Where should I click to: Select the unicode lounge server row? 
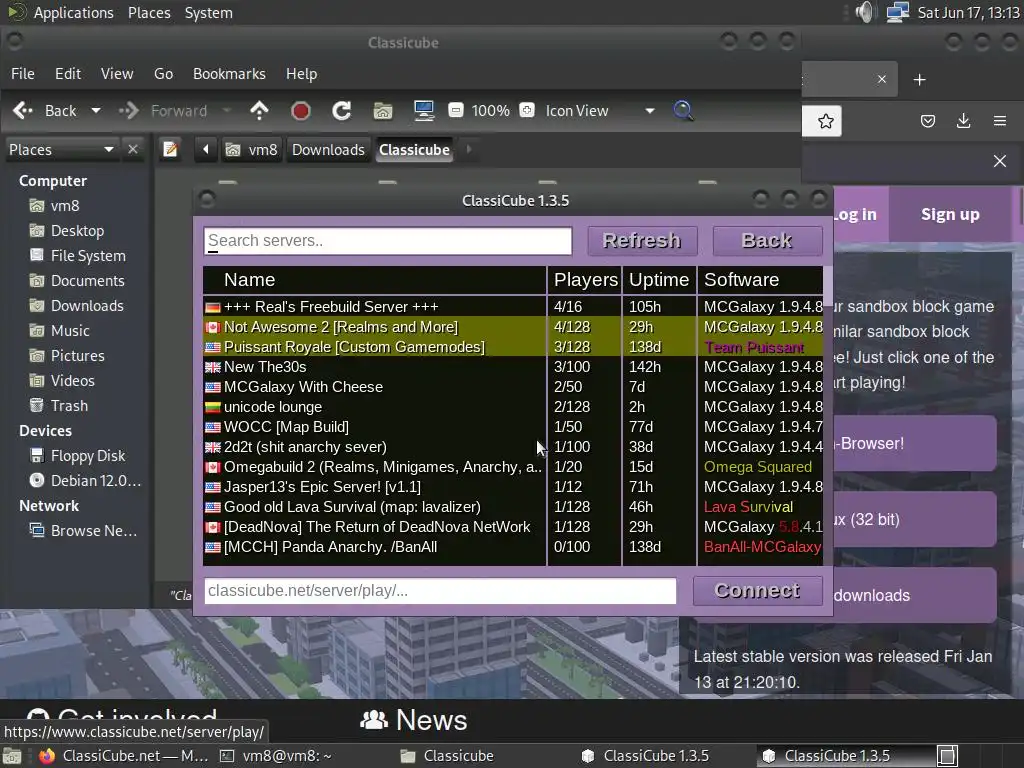click(x=513, y=407)
